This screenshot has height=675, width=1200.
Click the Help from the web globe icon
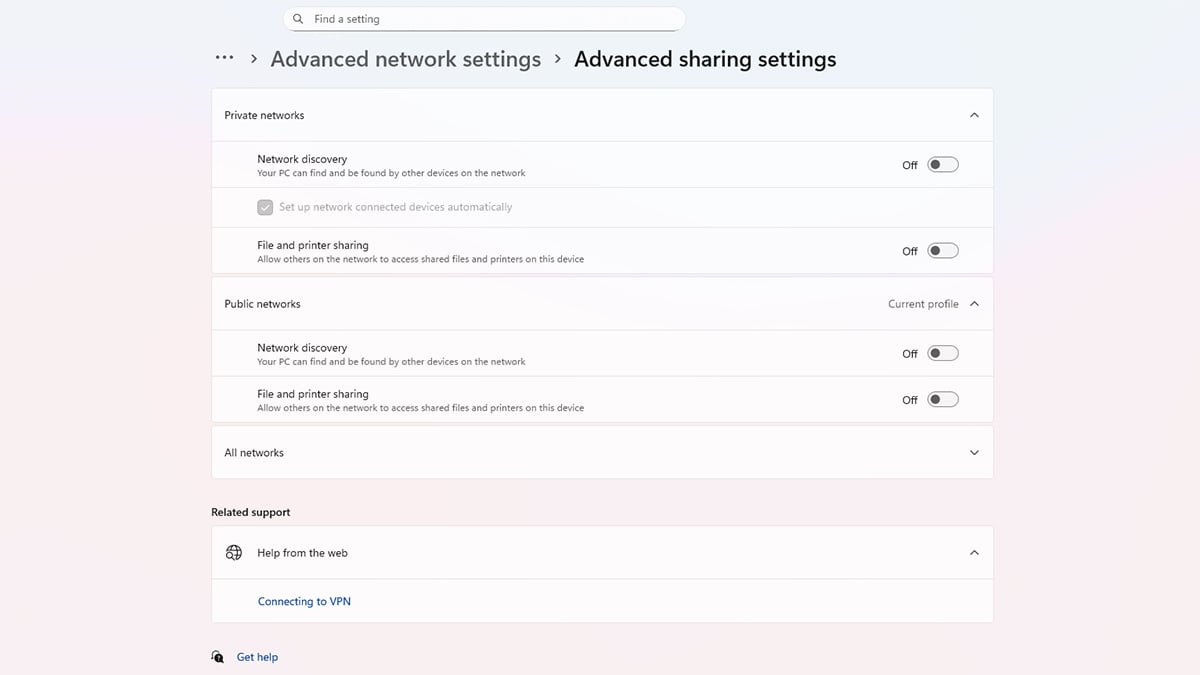[234, 553]
